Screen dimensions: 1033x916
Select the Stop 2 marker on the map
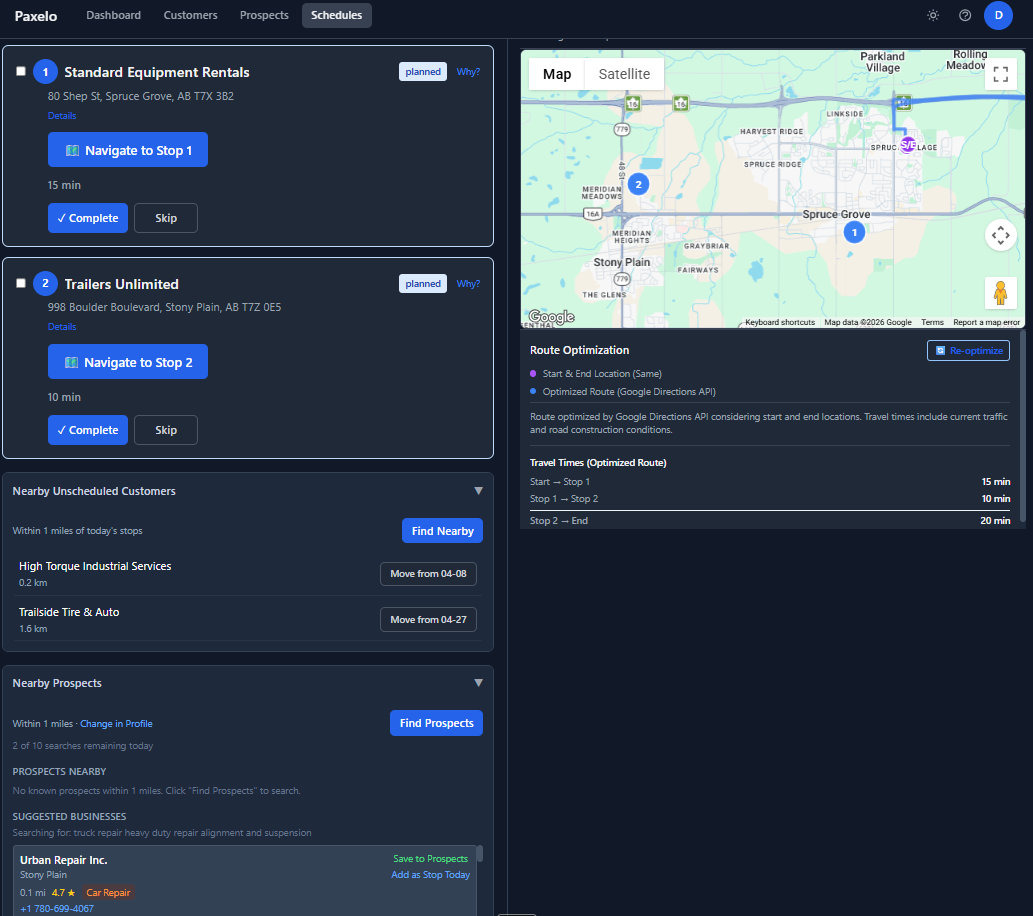pyautogui.click(x=638, y=184)
